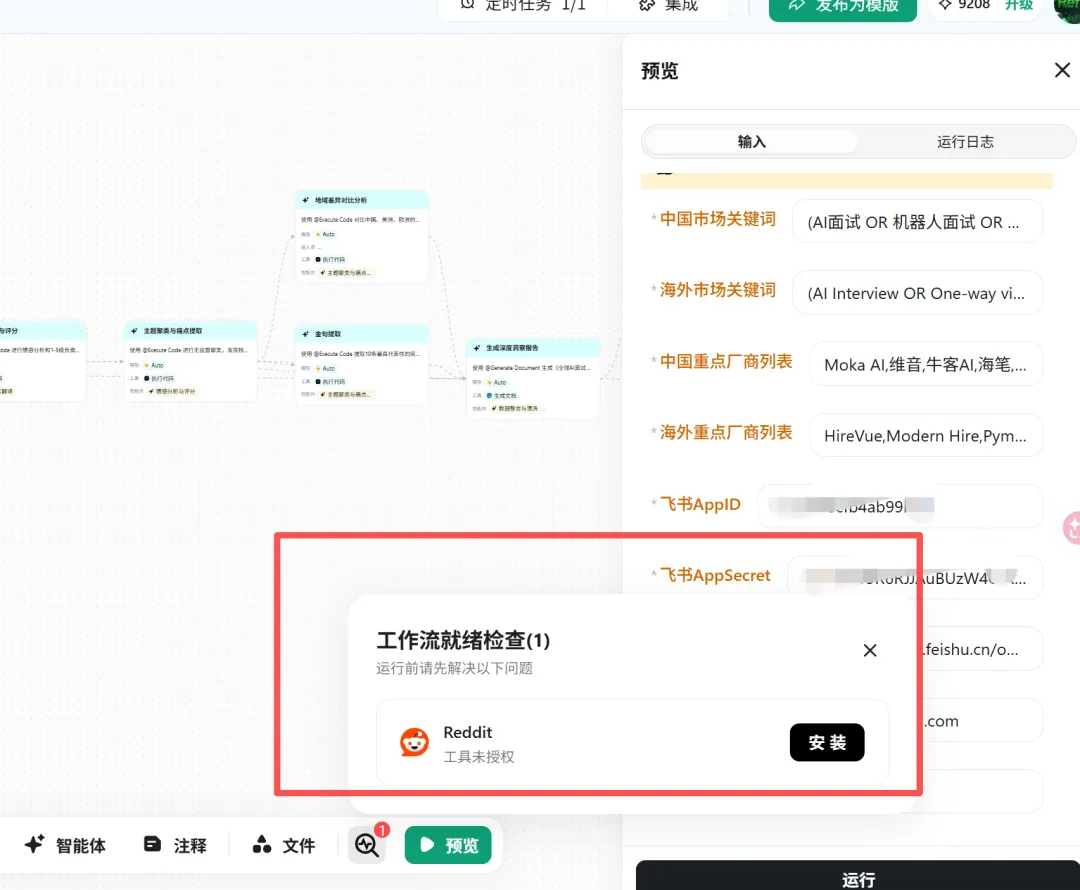This screenshot has height=890, width=1080.
Task: Click the 飞书AppID input field
Action: [900, 506]
